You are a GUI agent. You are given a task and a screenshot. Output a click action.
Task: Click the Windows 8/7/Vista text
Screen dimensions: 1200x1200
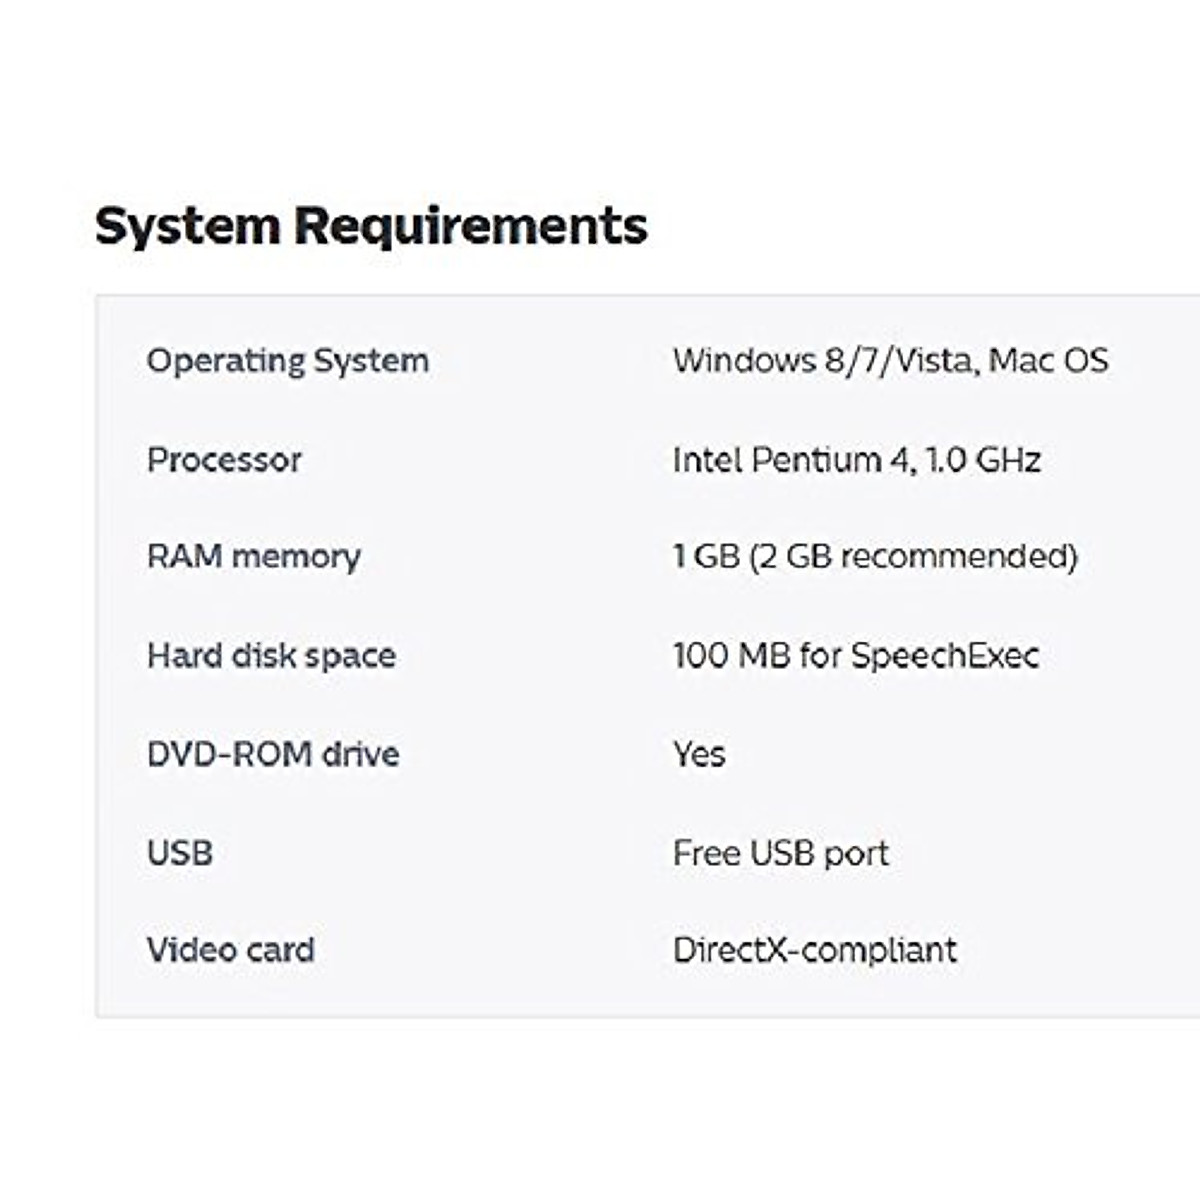[821, 361]
